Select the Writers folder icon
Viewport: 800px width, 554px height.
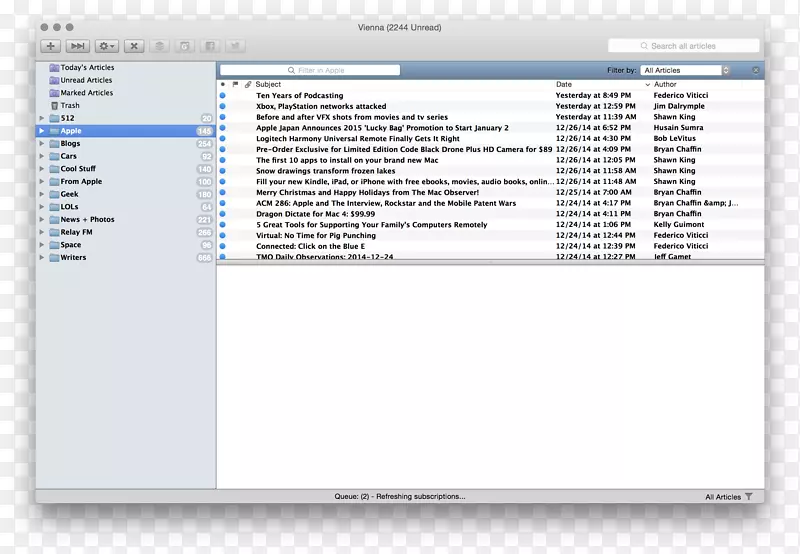pos(54,258)
